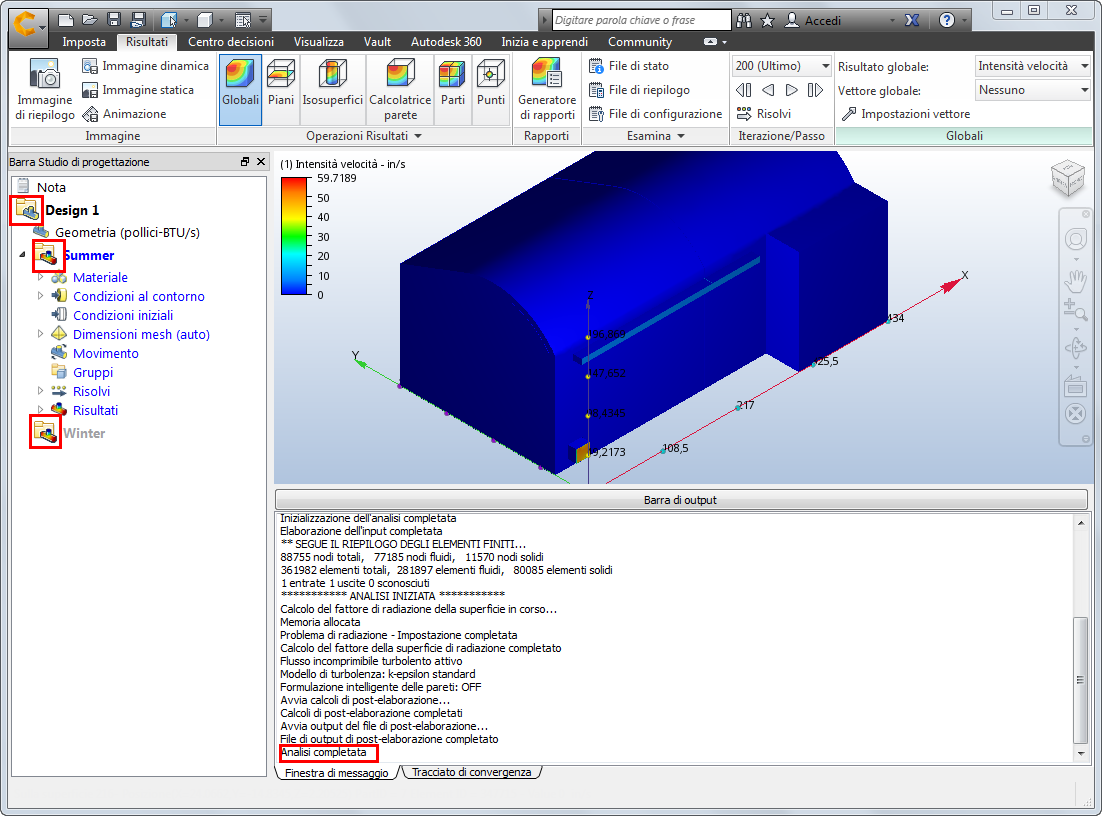Open the Vault ribbon tab

pos(377,41)
